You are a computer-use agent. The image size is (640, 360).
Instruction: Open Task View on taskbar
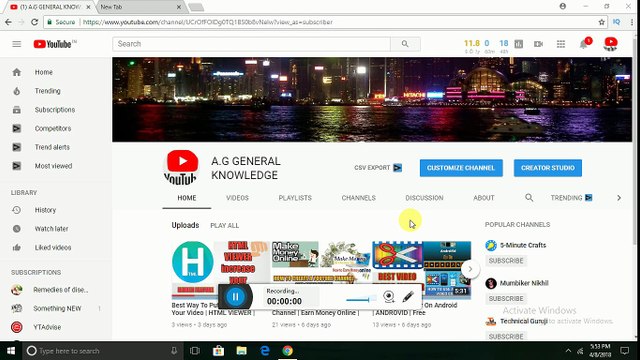pyautogui.click(x=195, y=351)
